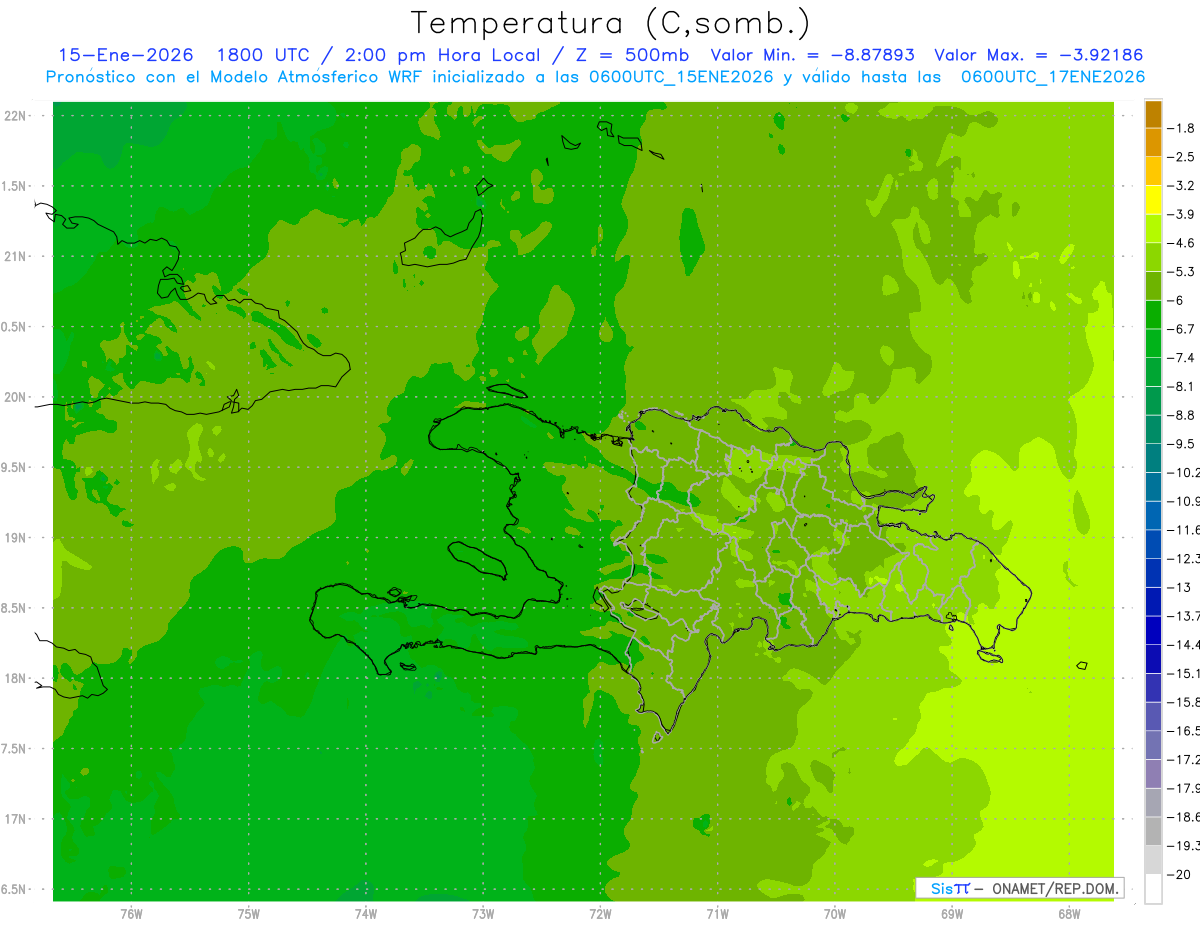1200x927 pixels.
Task: Click the '72W' longitude label
Action: [600, 913]
